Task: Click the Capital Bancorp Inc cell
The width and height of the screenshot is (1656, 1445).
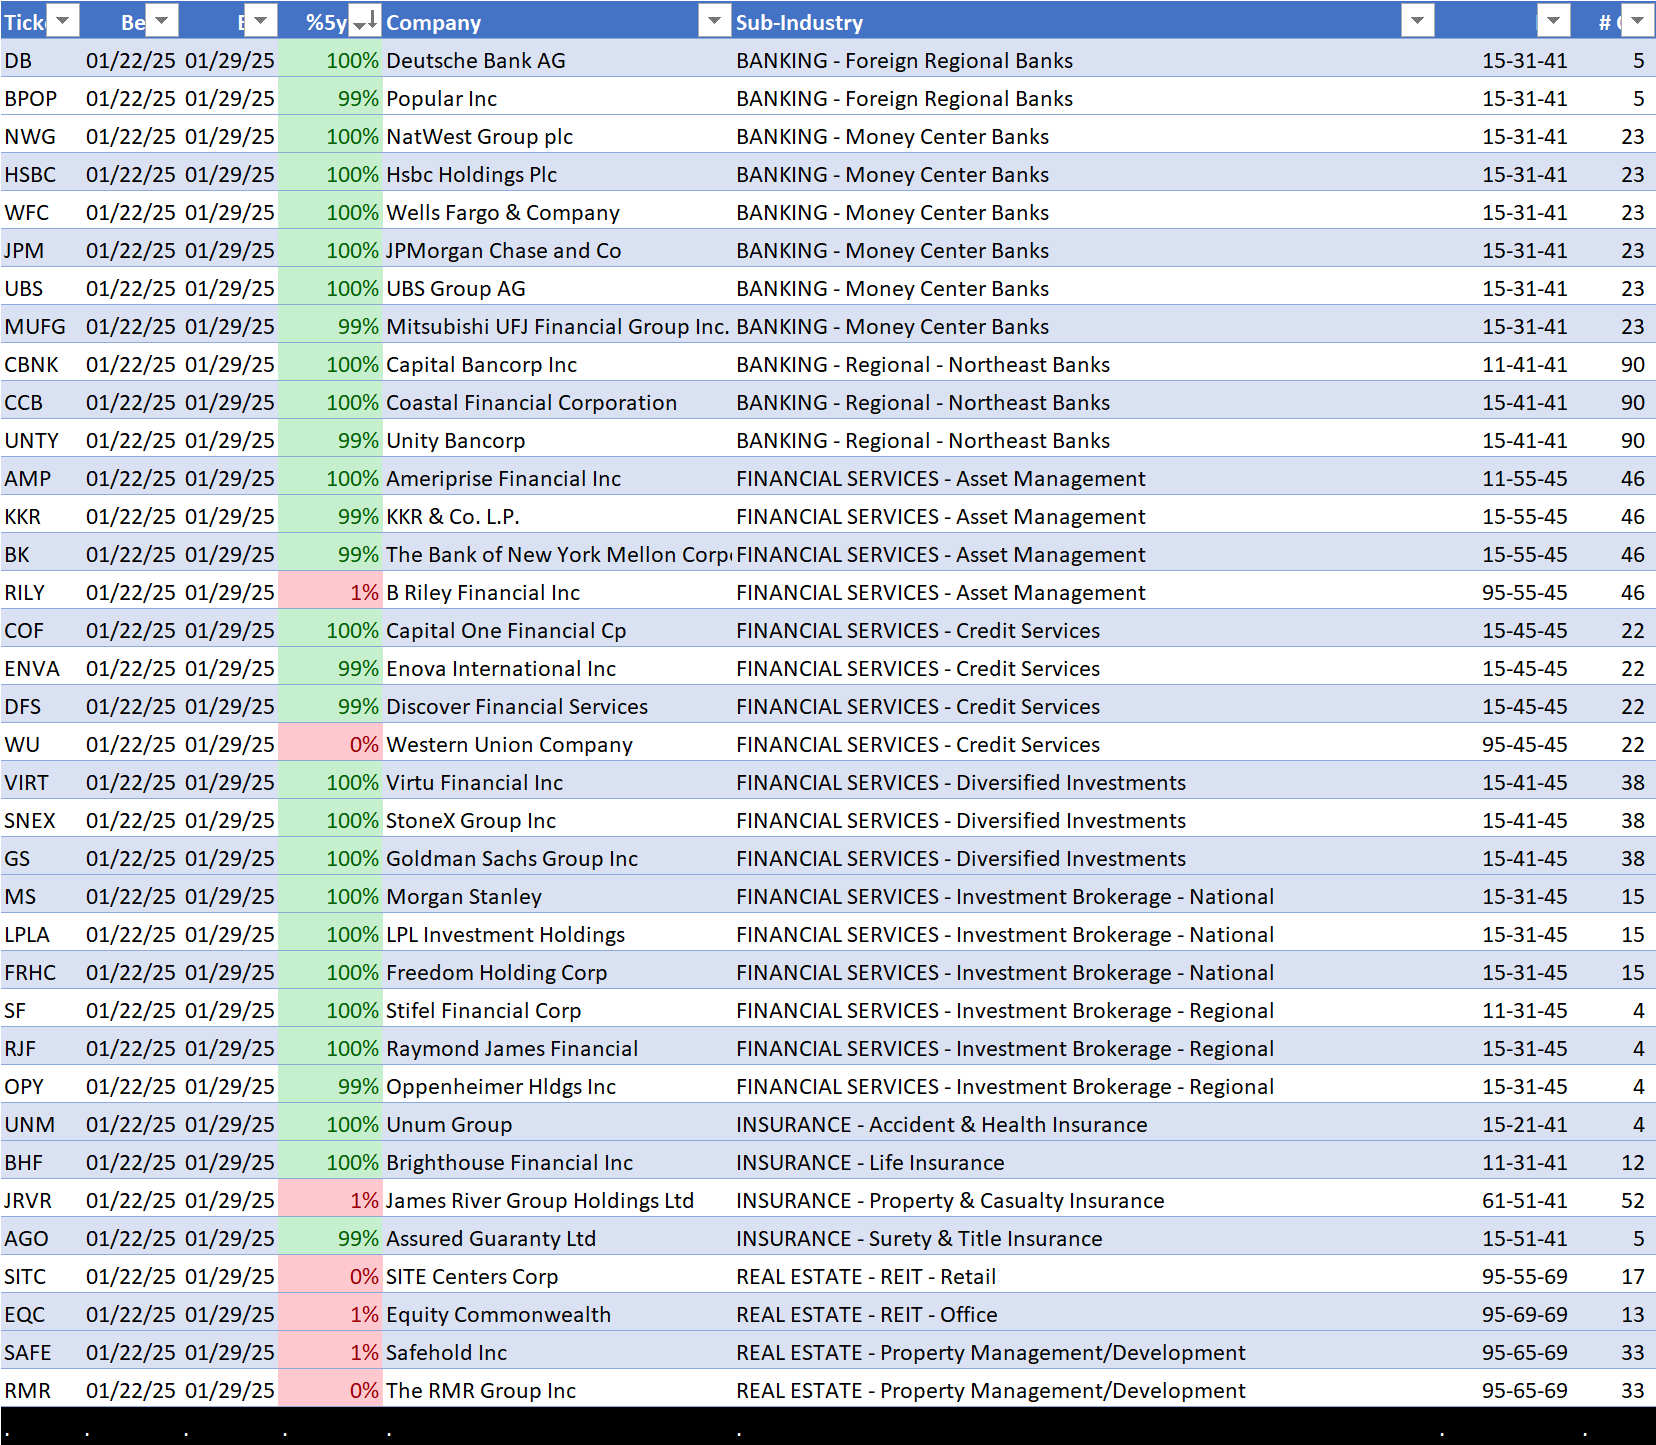Action: point(481,365)
